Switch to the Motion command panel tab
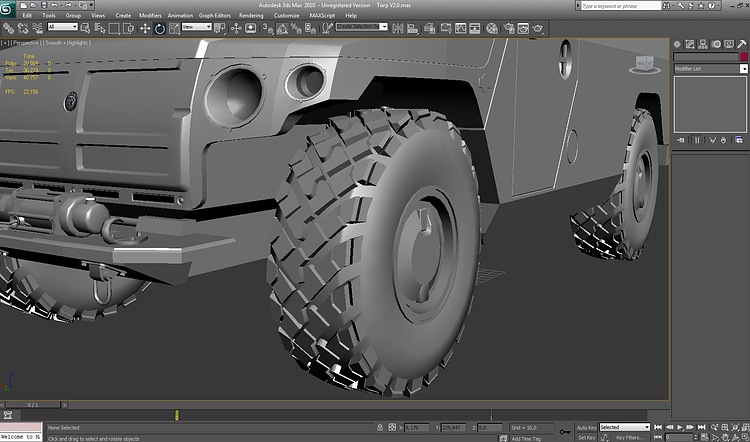This screenshot has height=442, width=750. click(716, 44)
